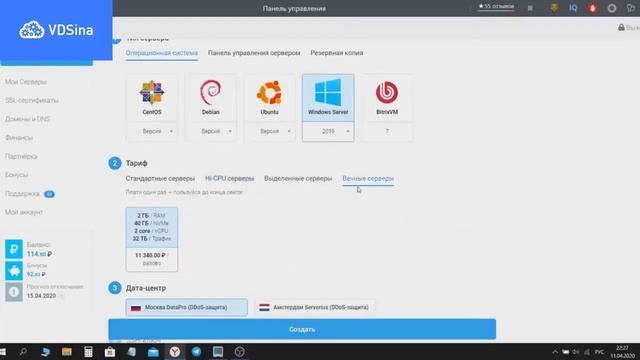
Task: Open the 55 отзывов reviews link
Action: [496, 7]
